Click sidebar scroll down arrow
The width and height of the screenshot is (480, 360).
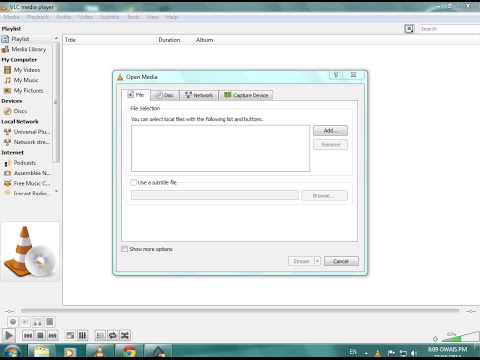(56, 191)
